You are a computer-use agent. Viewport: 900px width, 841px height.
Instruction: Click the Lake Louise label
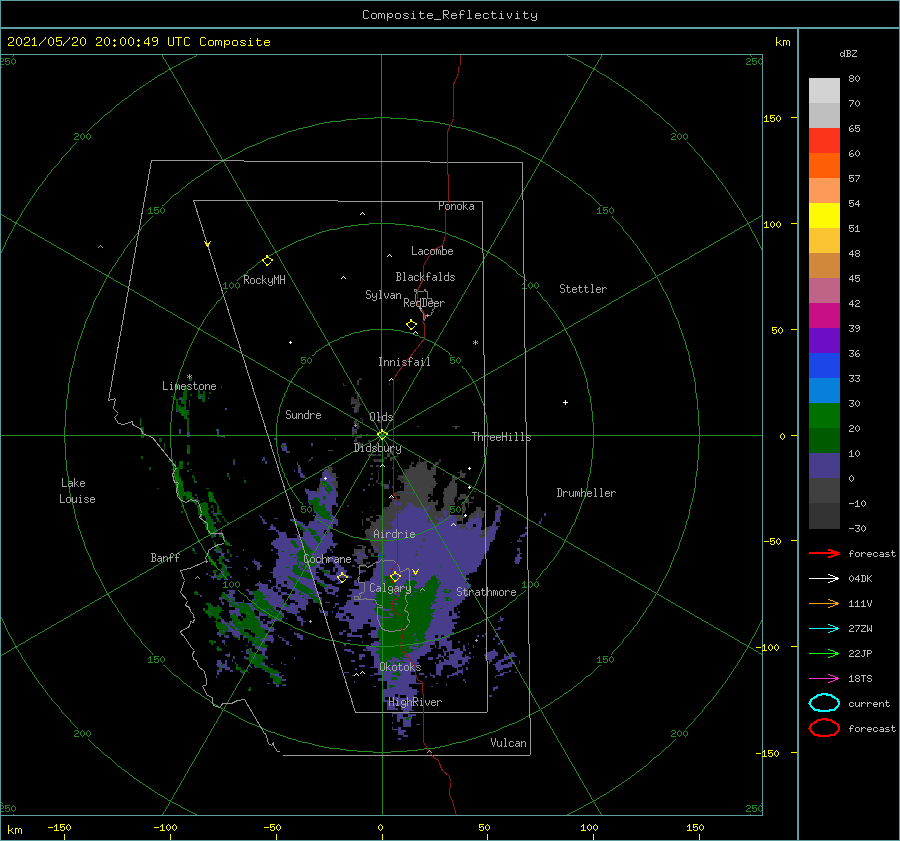click(77, 491)
